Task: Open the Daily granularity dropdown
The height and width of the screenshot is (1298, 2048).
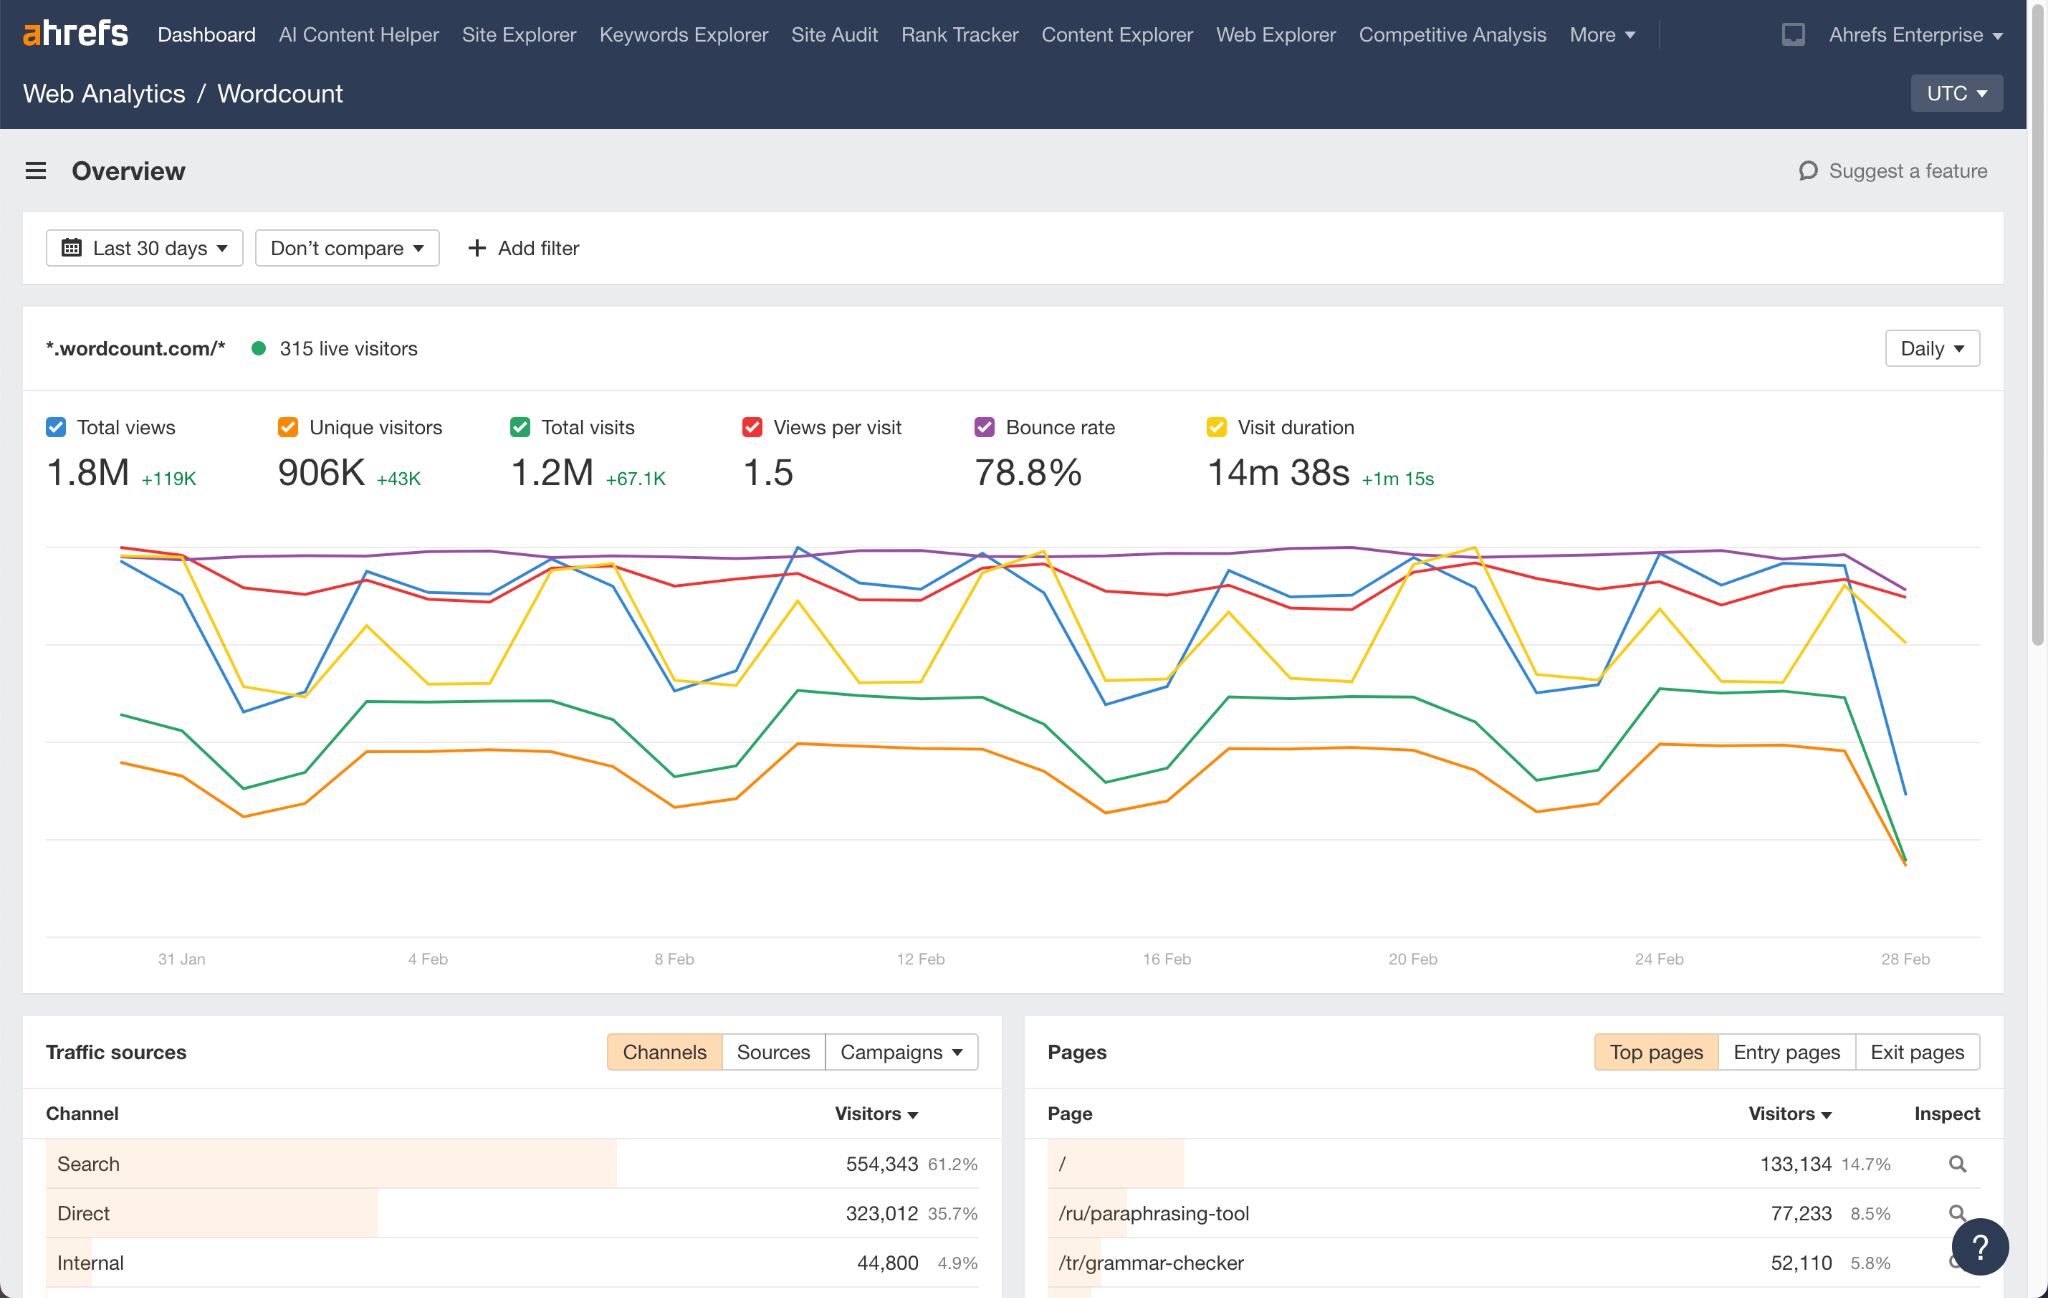Action: pyautogui.click(x=1932, y=348)
